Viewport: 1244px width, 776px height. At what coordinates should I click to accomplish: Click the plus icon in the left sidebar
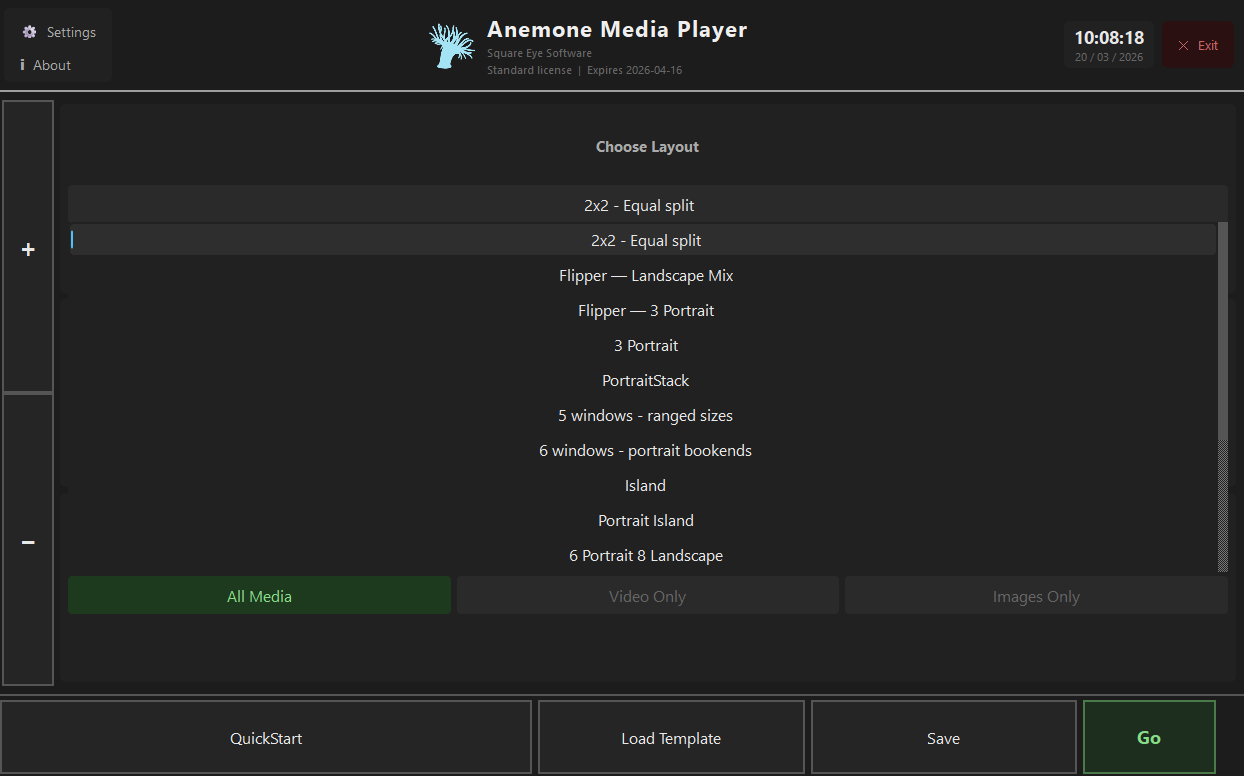[x=28, y=249]
